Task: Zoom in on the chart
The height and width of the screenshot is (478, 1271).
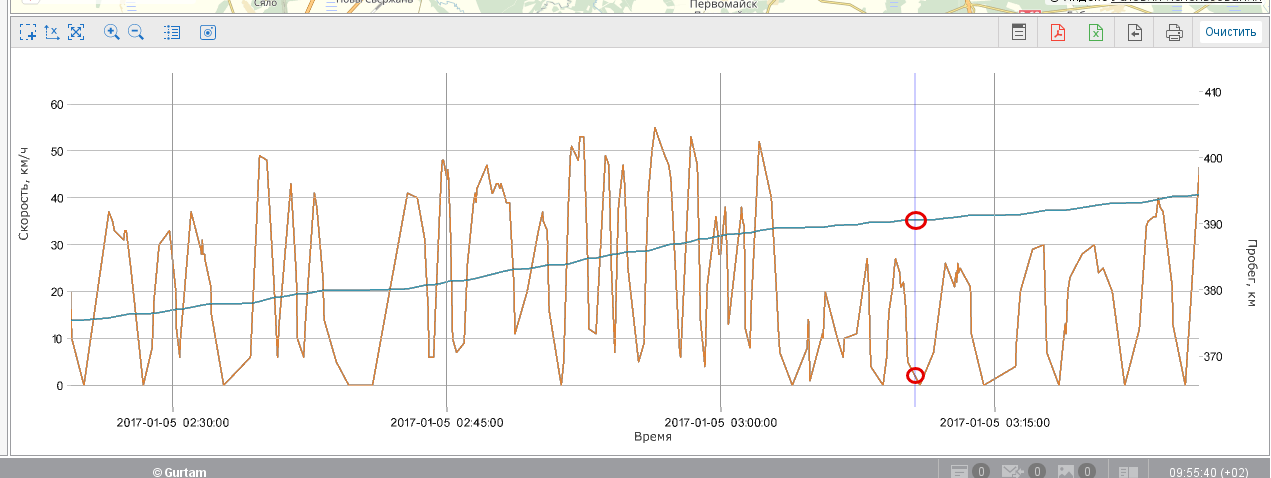Action: pos(112,32)
